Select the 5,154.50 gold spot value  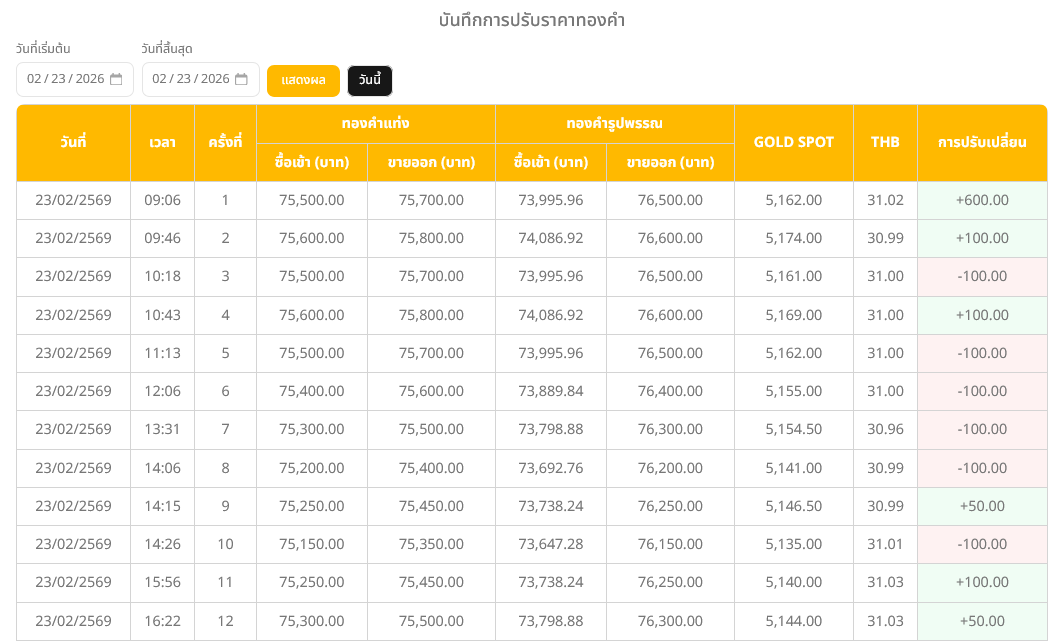point(793,429)
